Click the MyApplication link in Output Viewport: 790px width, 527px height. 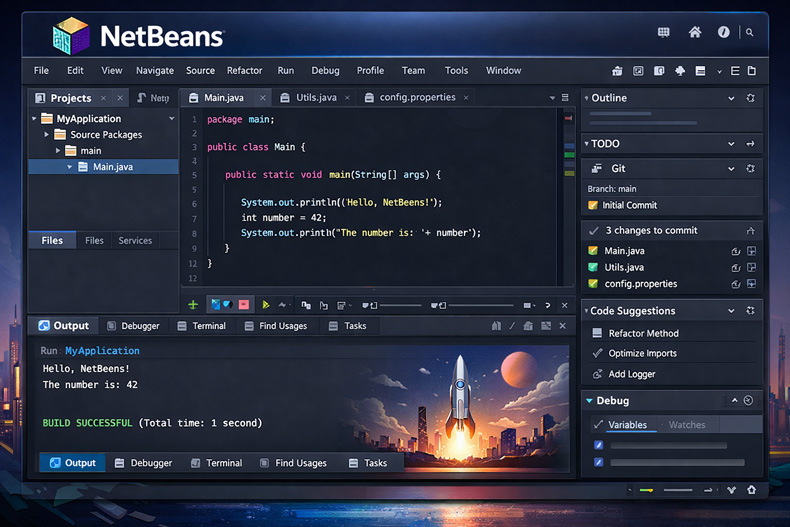tap(102, 351)
